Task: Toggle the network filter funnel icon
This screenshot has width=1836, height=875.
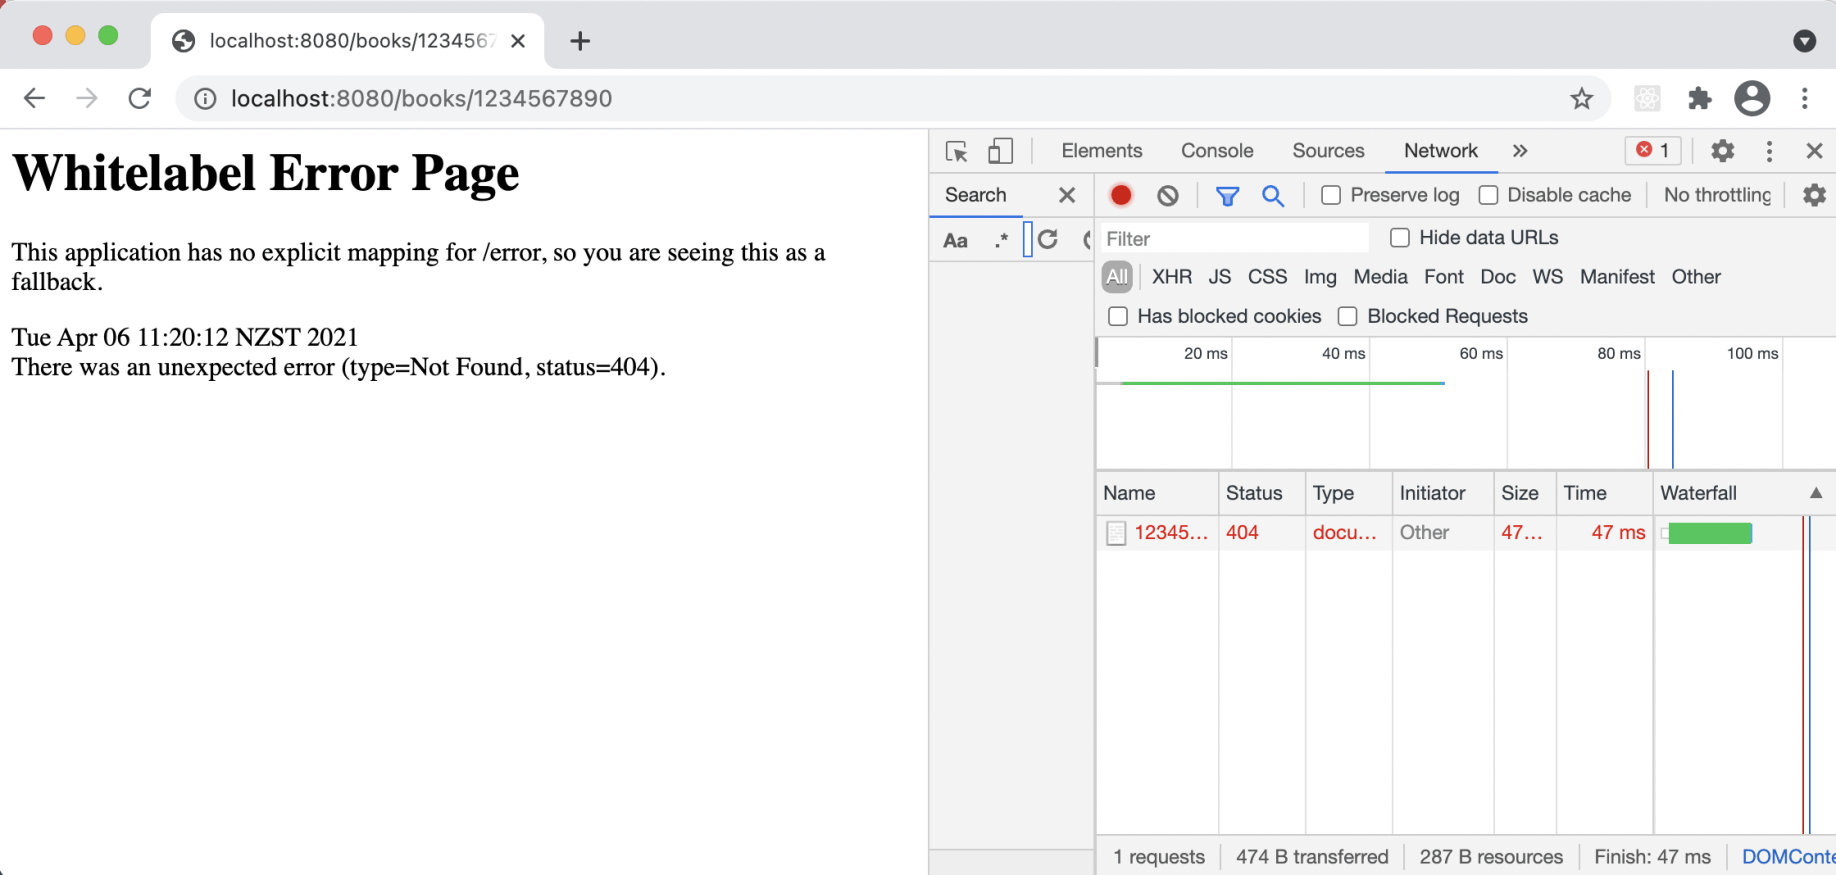Action: 1227,196
